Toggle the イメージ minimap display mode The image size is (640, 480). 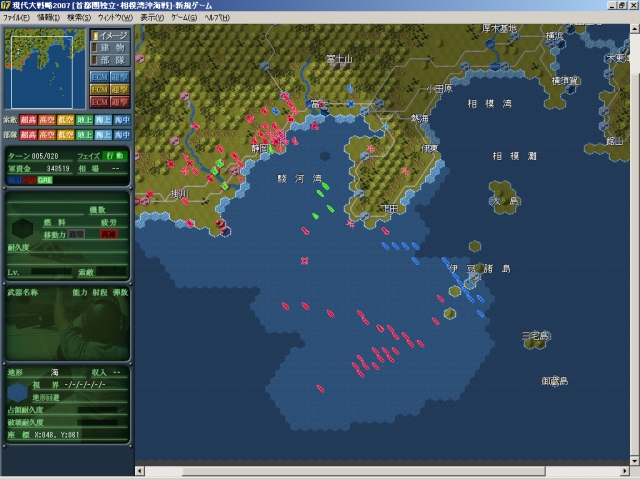[x=110, y=36]
